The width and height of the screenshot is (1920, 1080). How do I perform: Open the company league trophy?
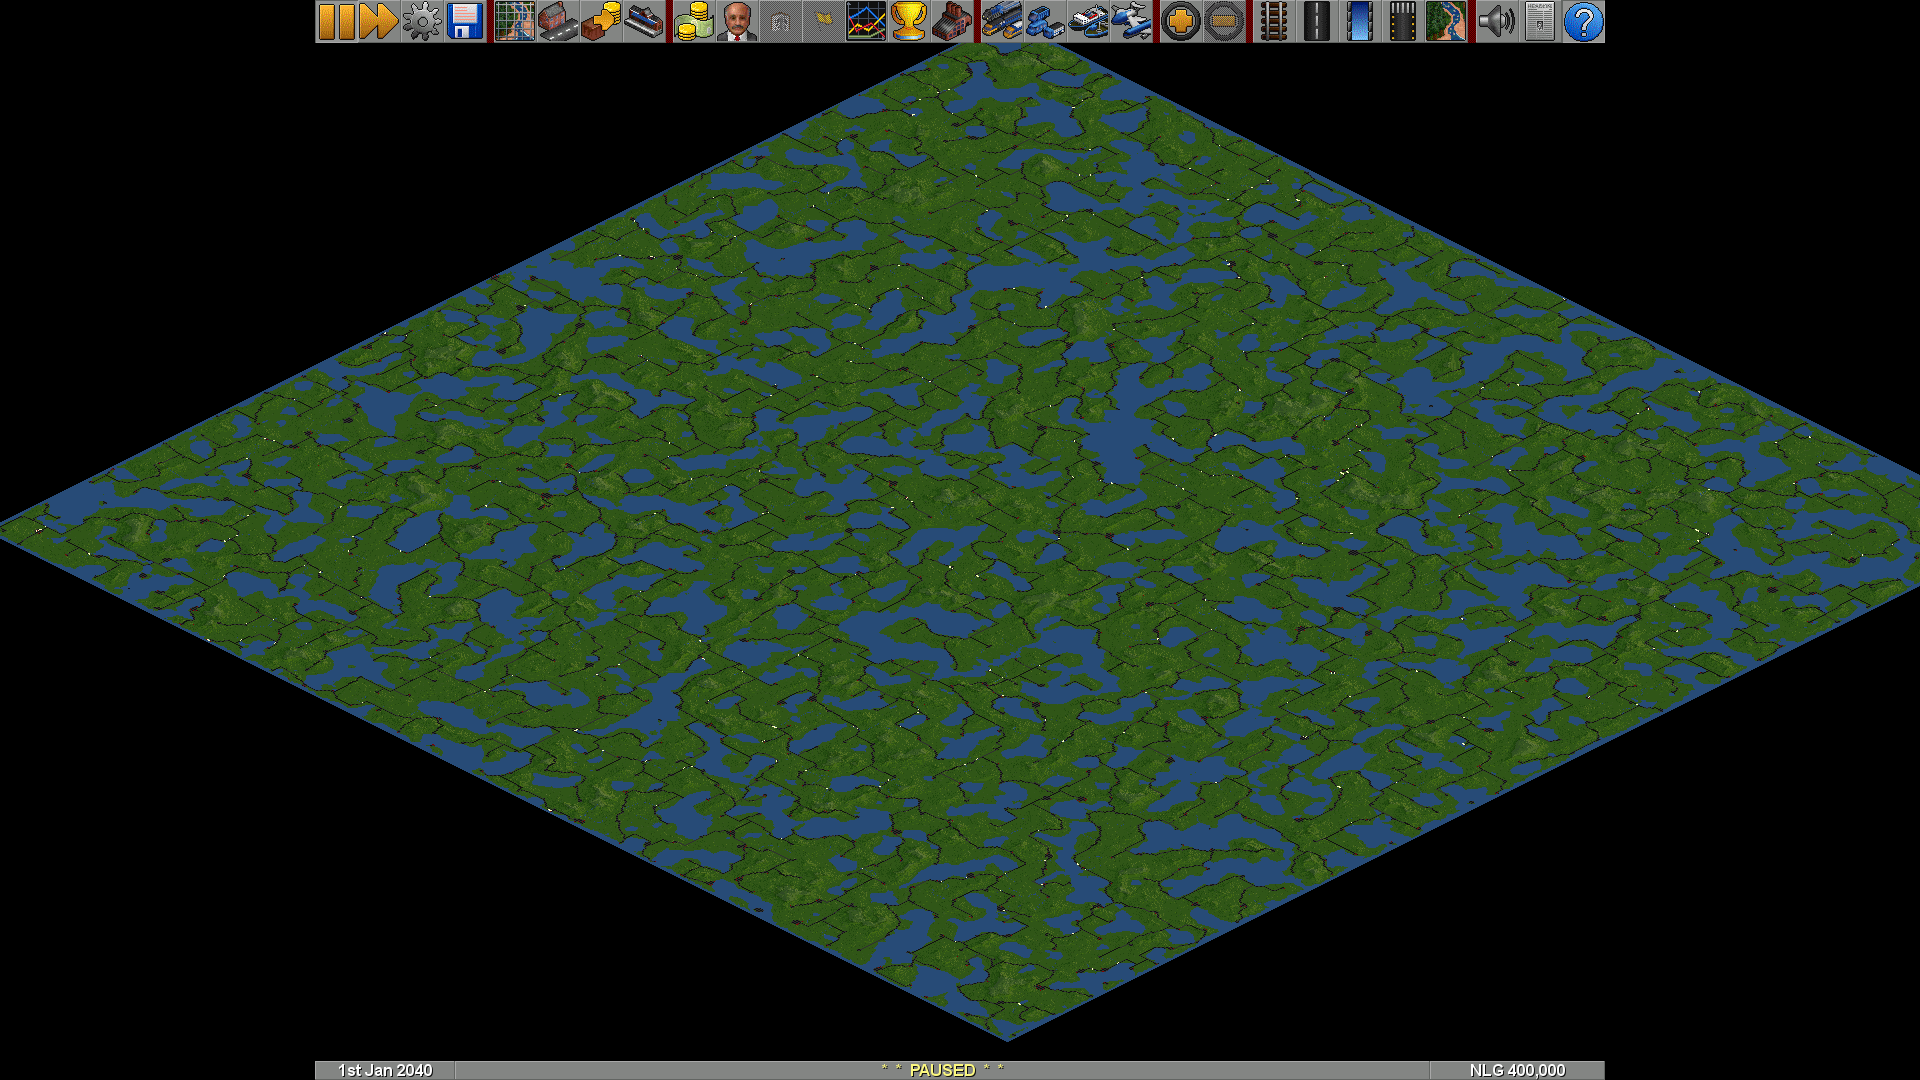point(909,21)
